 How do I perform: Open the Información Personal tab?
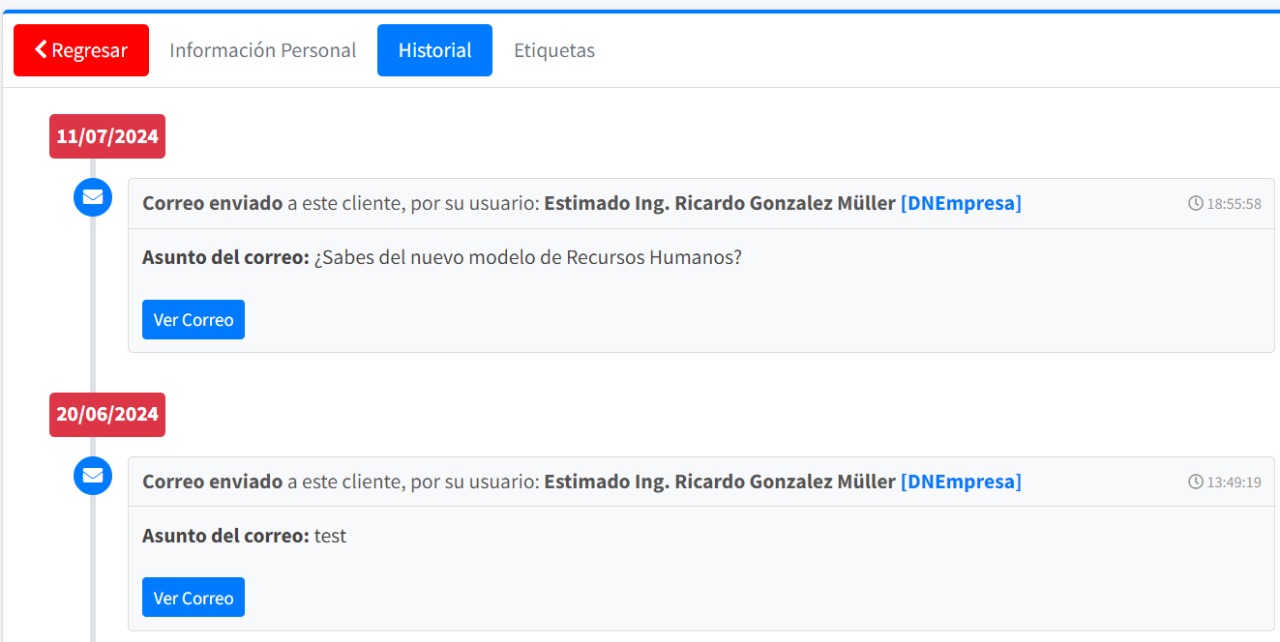tap(262, 50)
